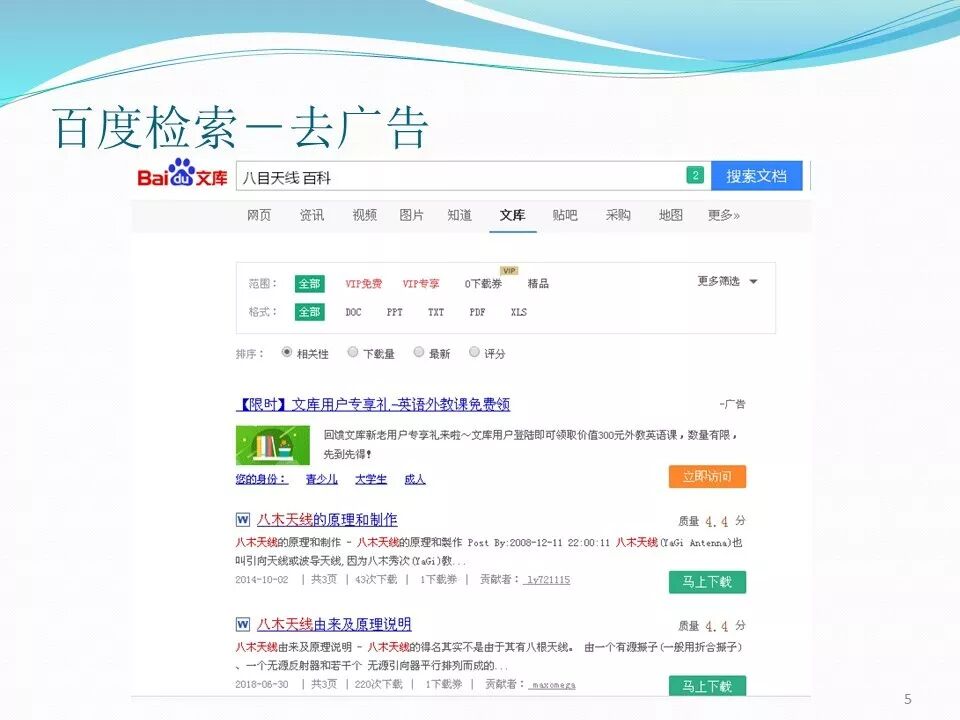Click the Baidu Wenku logo
The image size is (960, 720).
click(x=182, y=173)
